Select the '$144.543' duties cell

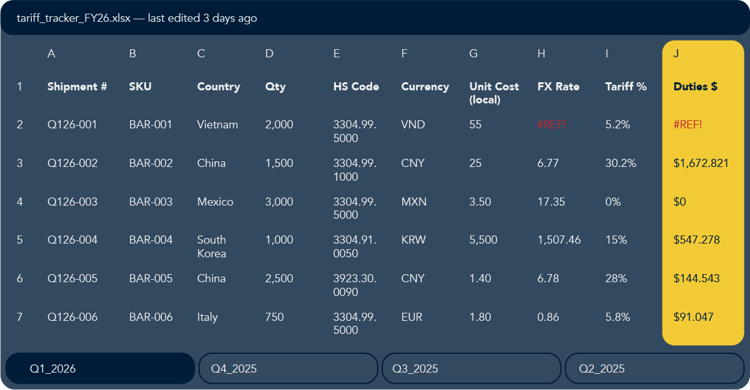click(696, 278)
